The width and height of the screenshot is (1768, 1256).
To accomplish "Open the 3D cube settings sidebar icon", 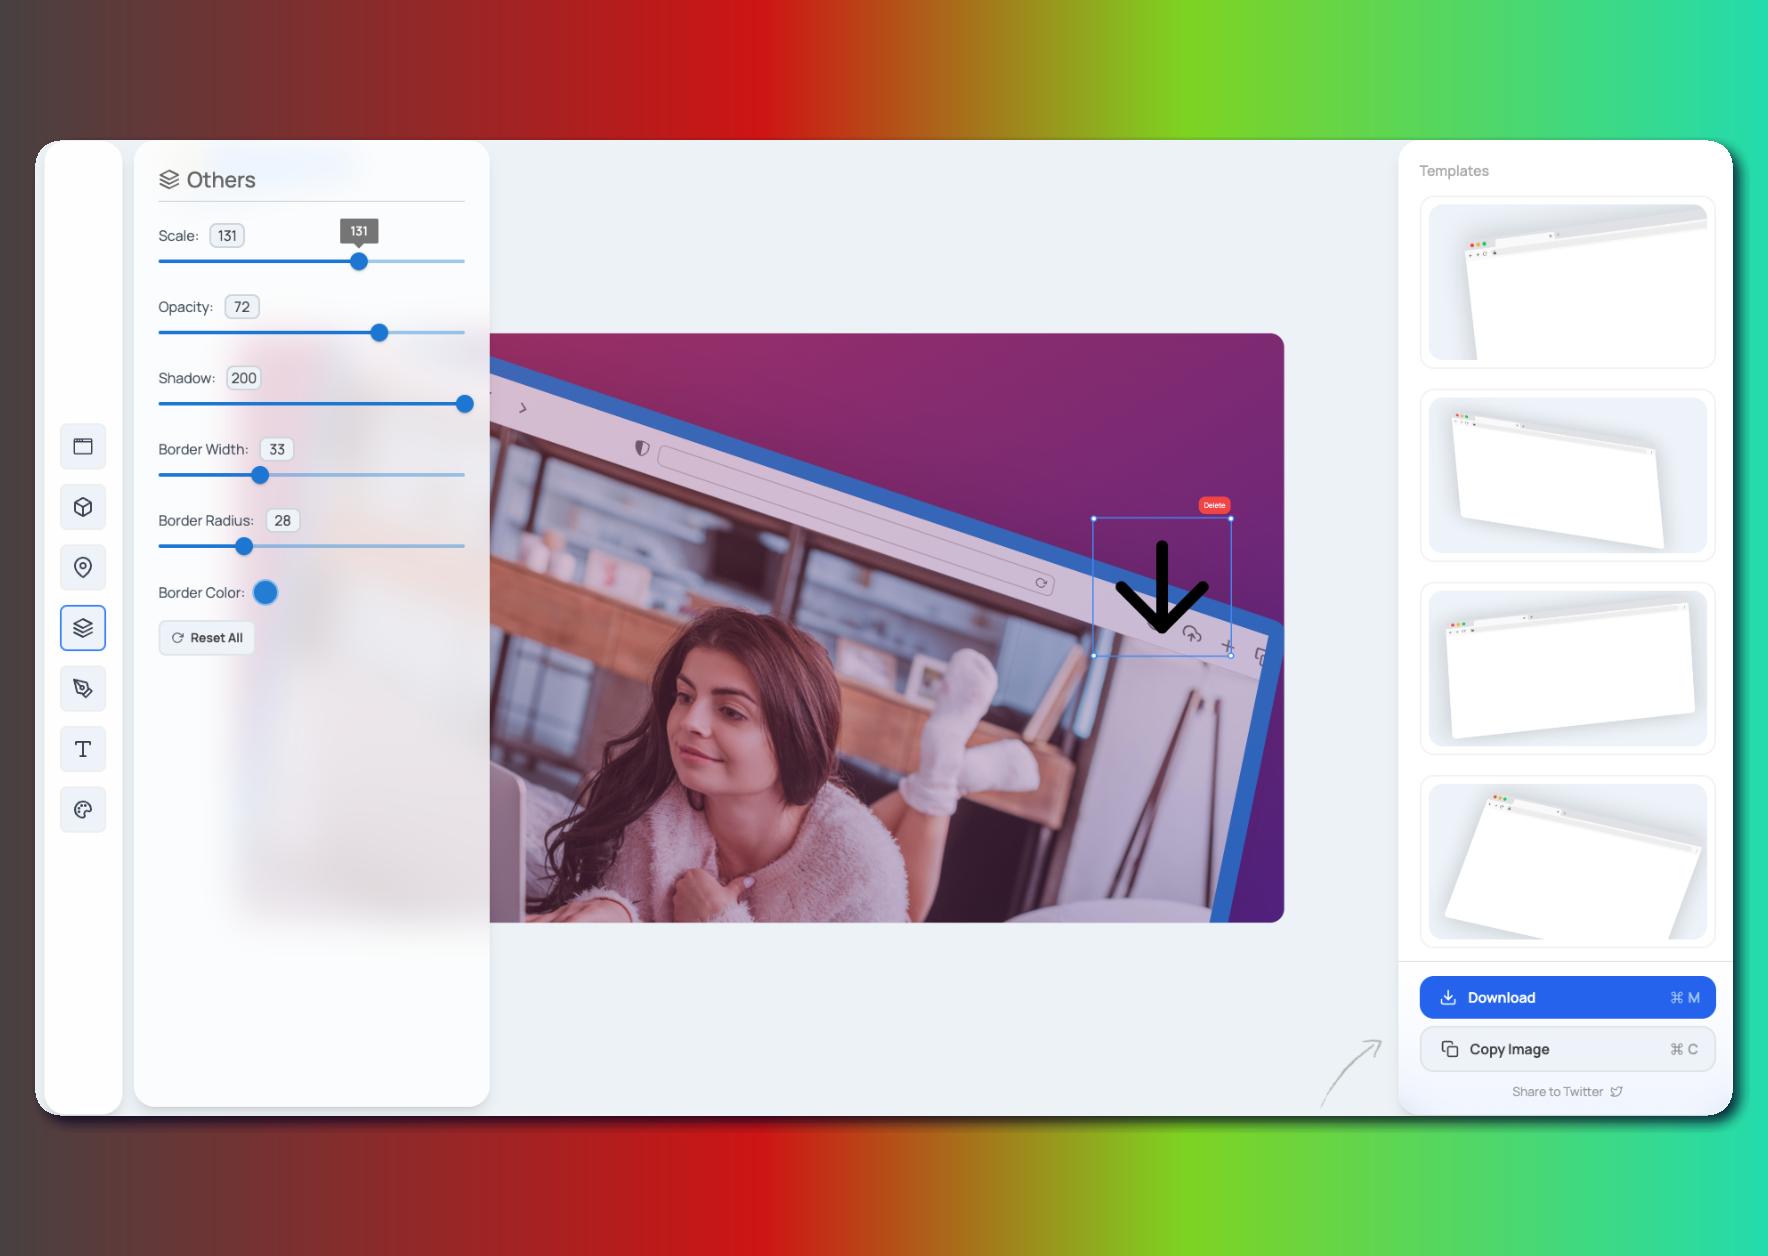I will pyautogui.click(x=83, y=507).
